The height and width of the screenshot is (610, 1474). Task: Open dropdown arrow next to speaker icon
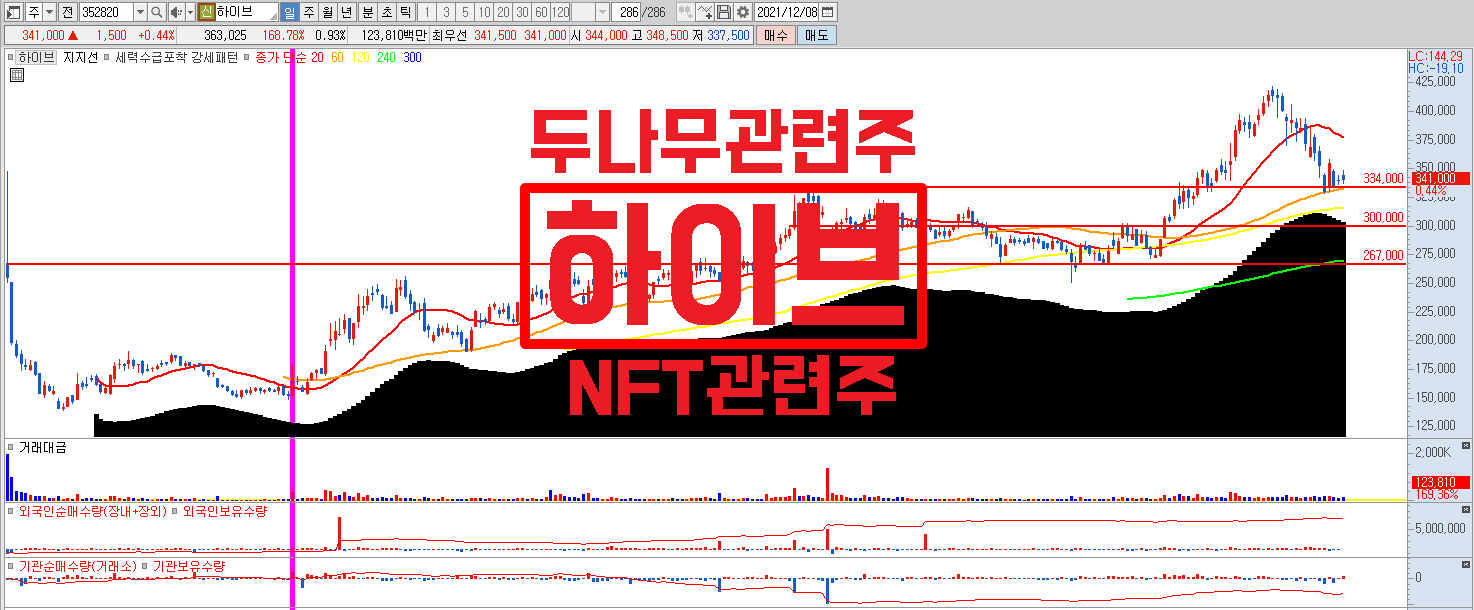pos(190,12)
